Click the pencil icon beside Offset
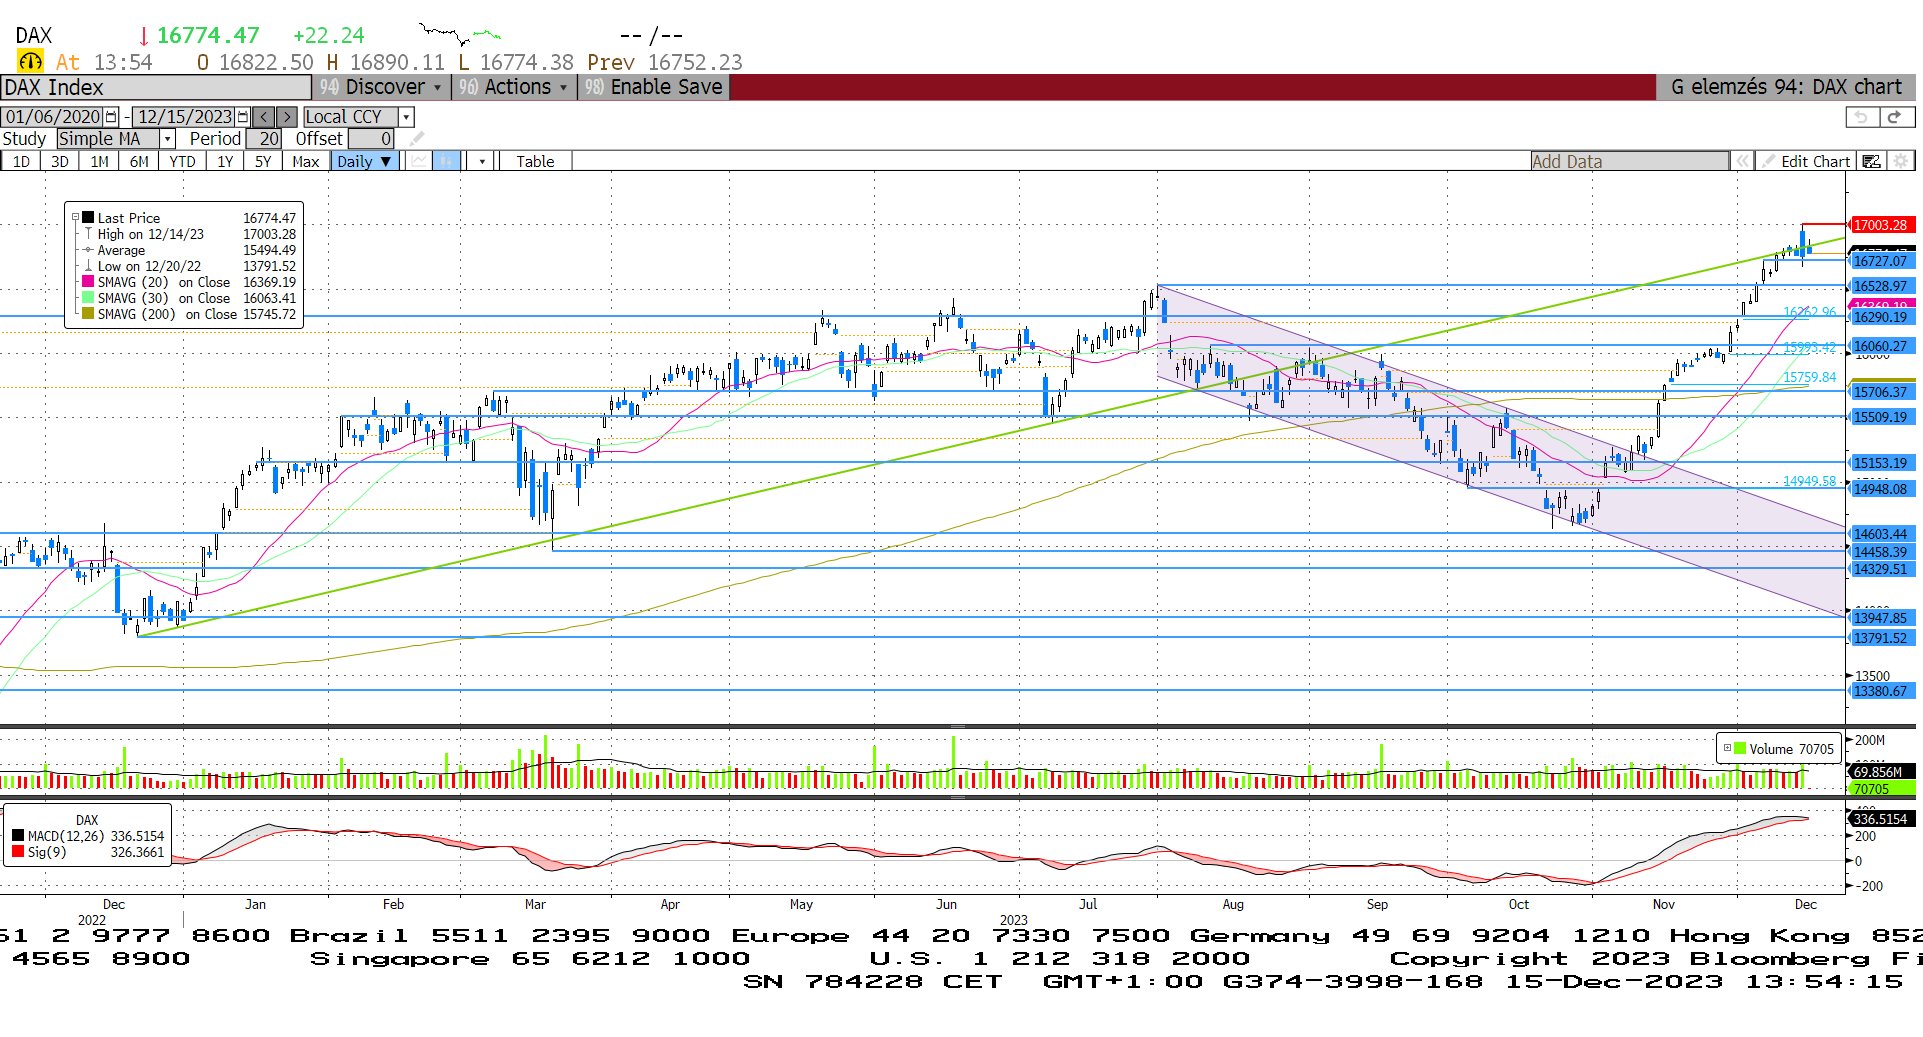This screenshot has height=1037, width=1923. 417,139
